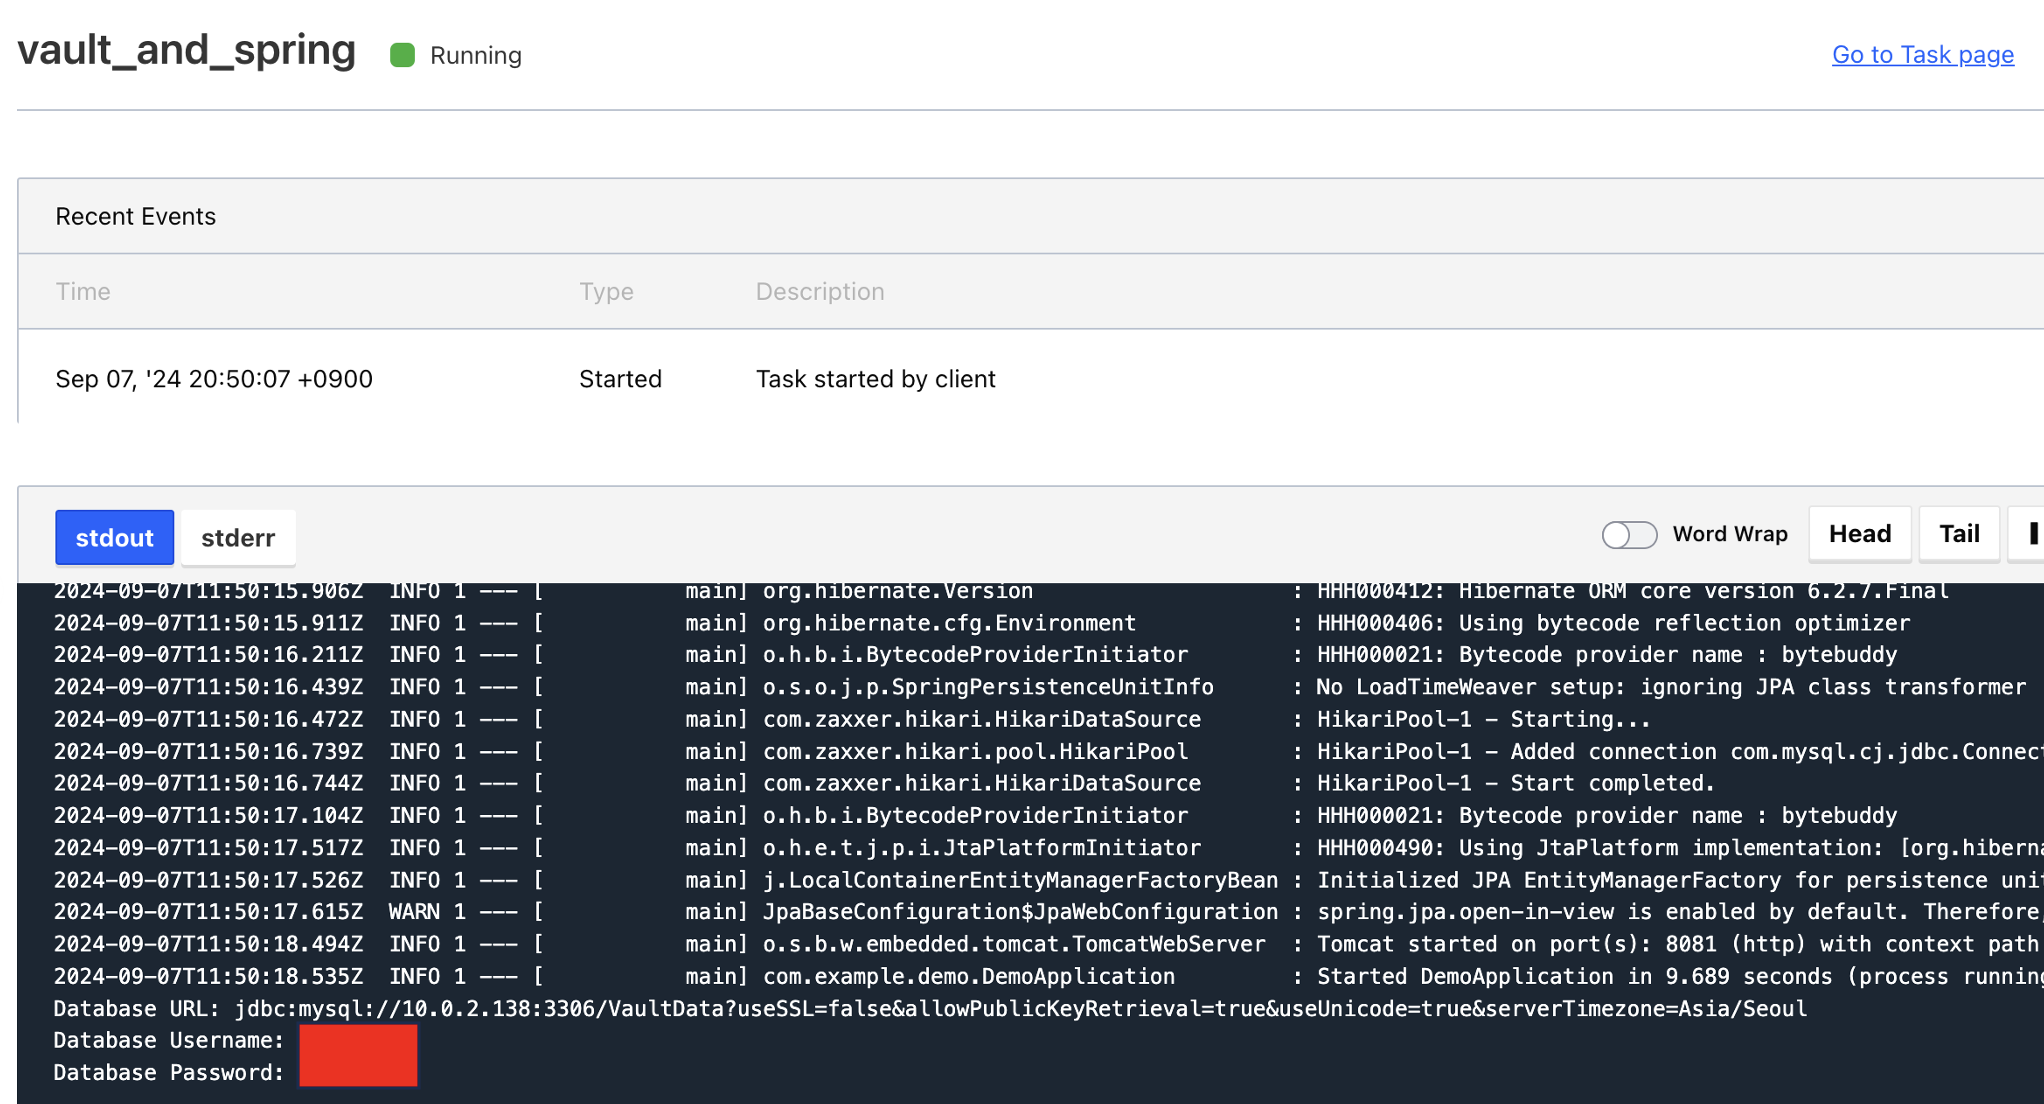Click the Type column header
The image size is (2044, 1104).
pos(606,291)
